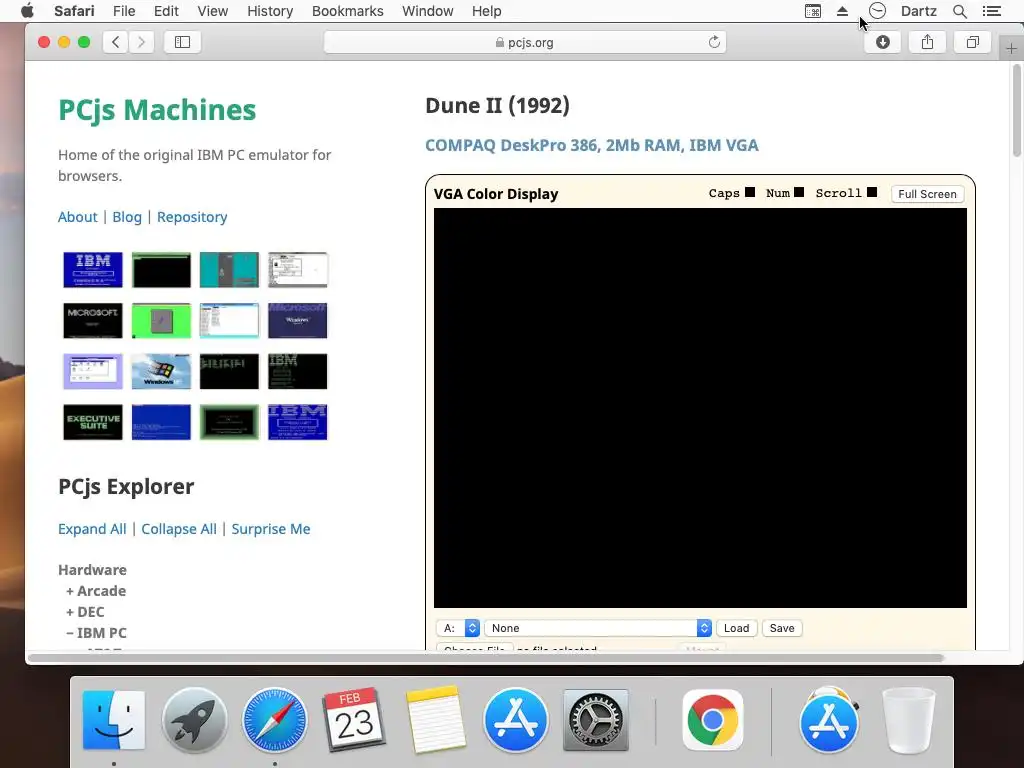Open the App Store icon next to Trash

pos(829,720)
